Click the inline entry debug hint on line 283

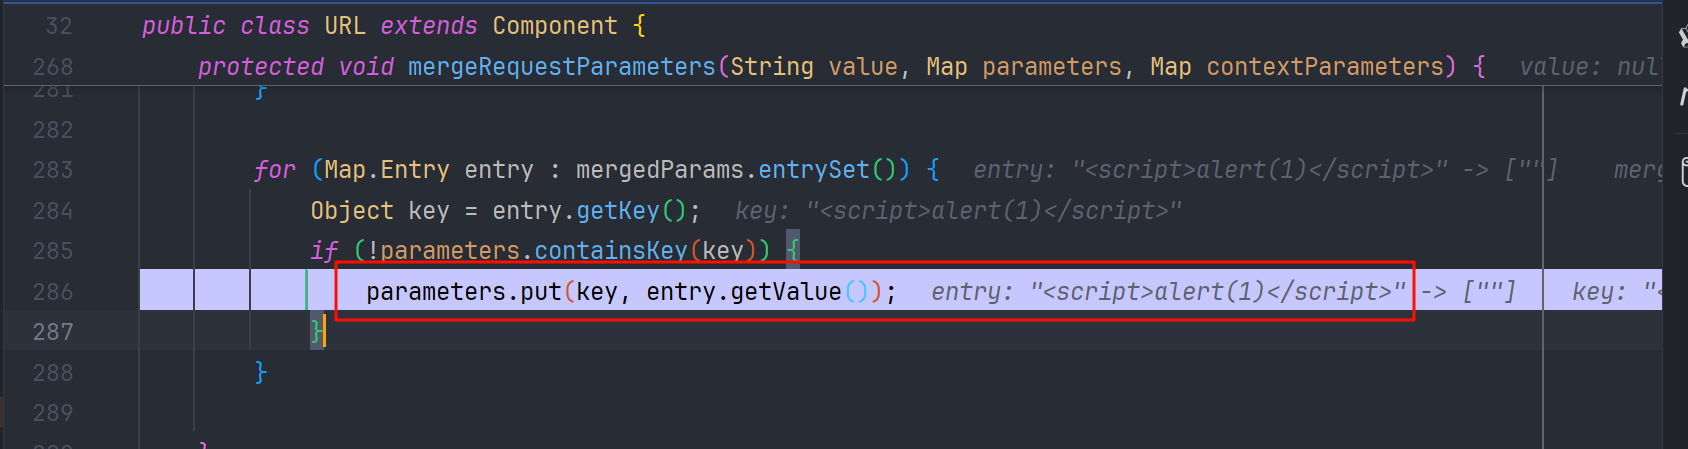1265,170
